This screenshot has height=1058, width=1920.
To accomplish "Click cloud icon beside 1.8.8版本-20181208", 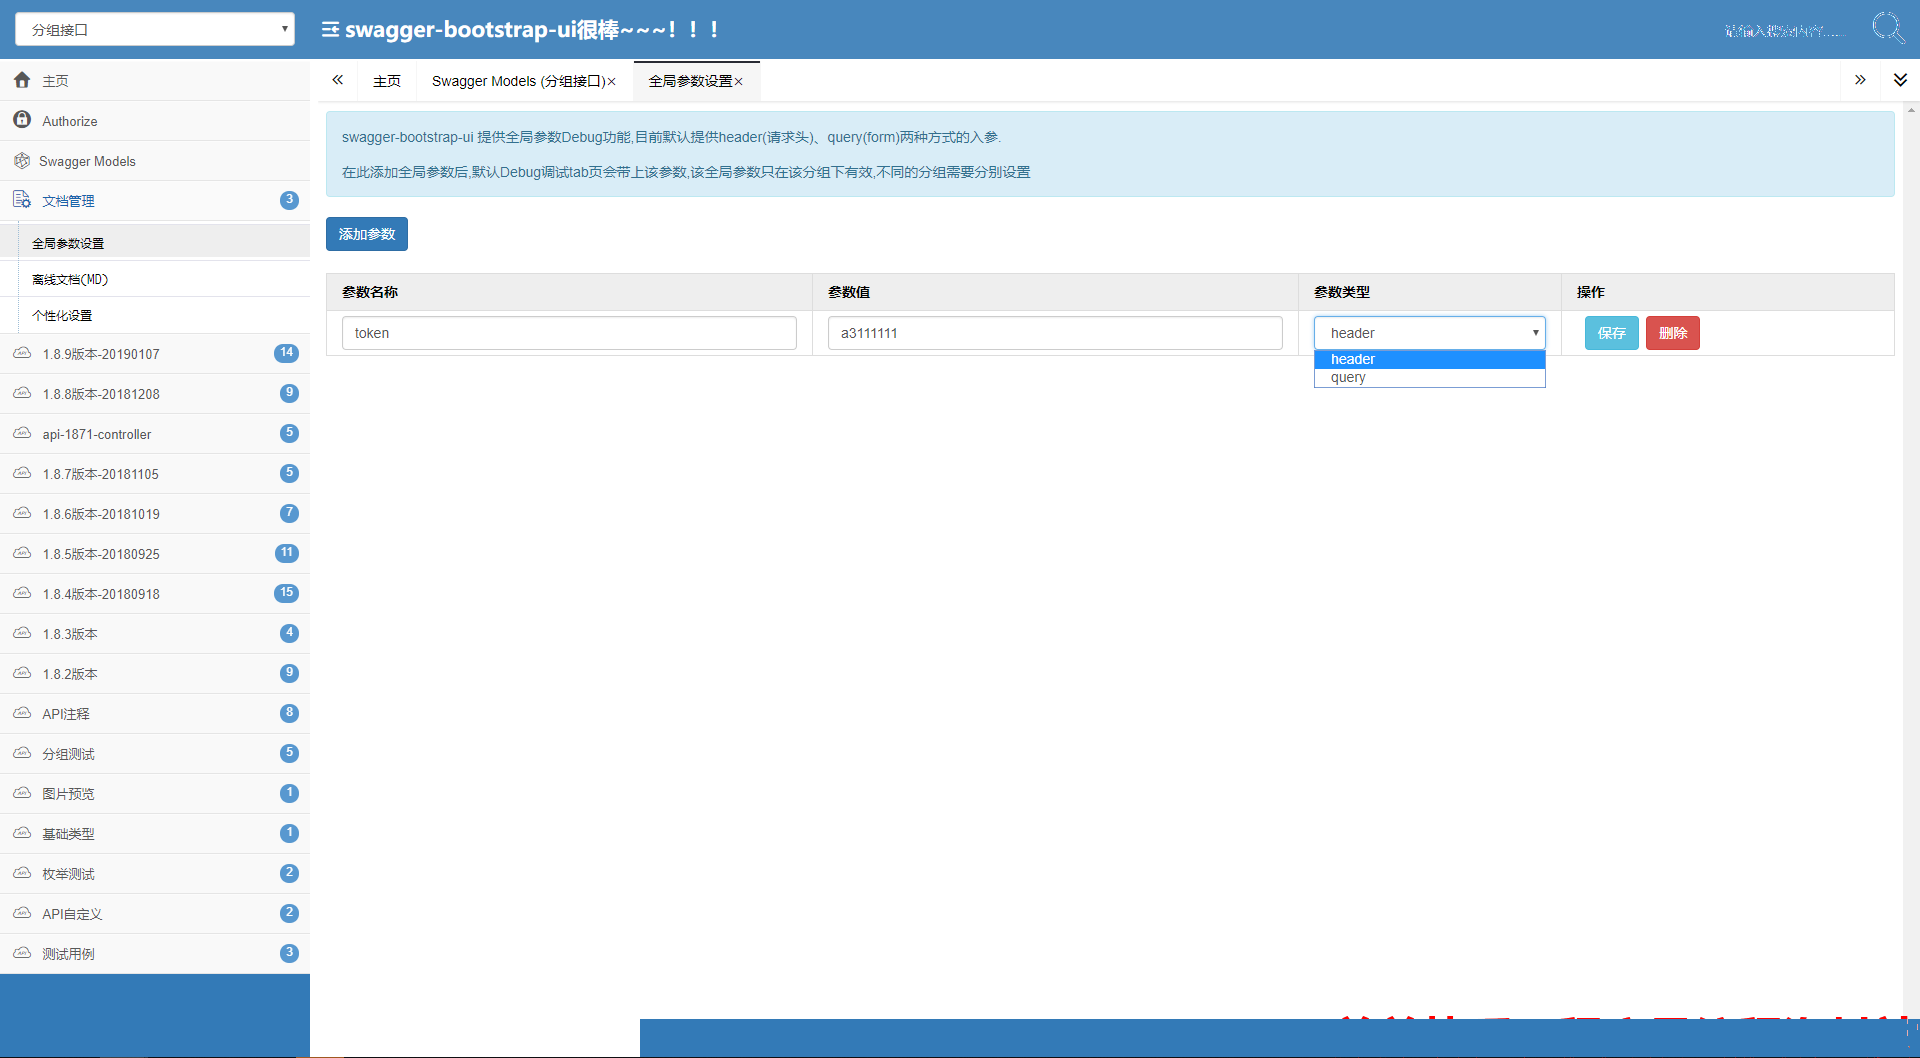I will [x=22, y=393].
